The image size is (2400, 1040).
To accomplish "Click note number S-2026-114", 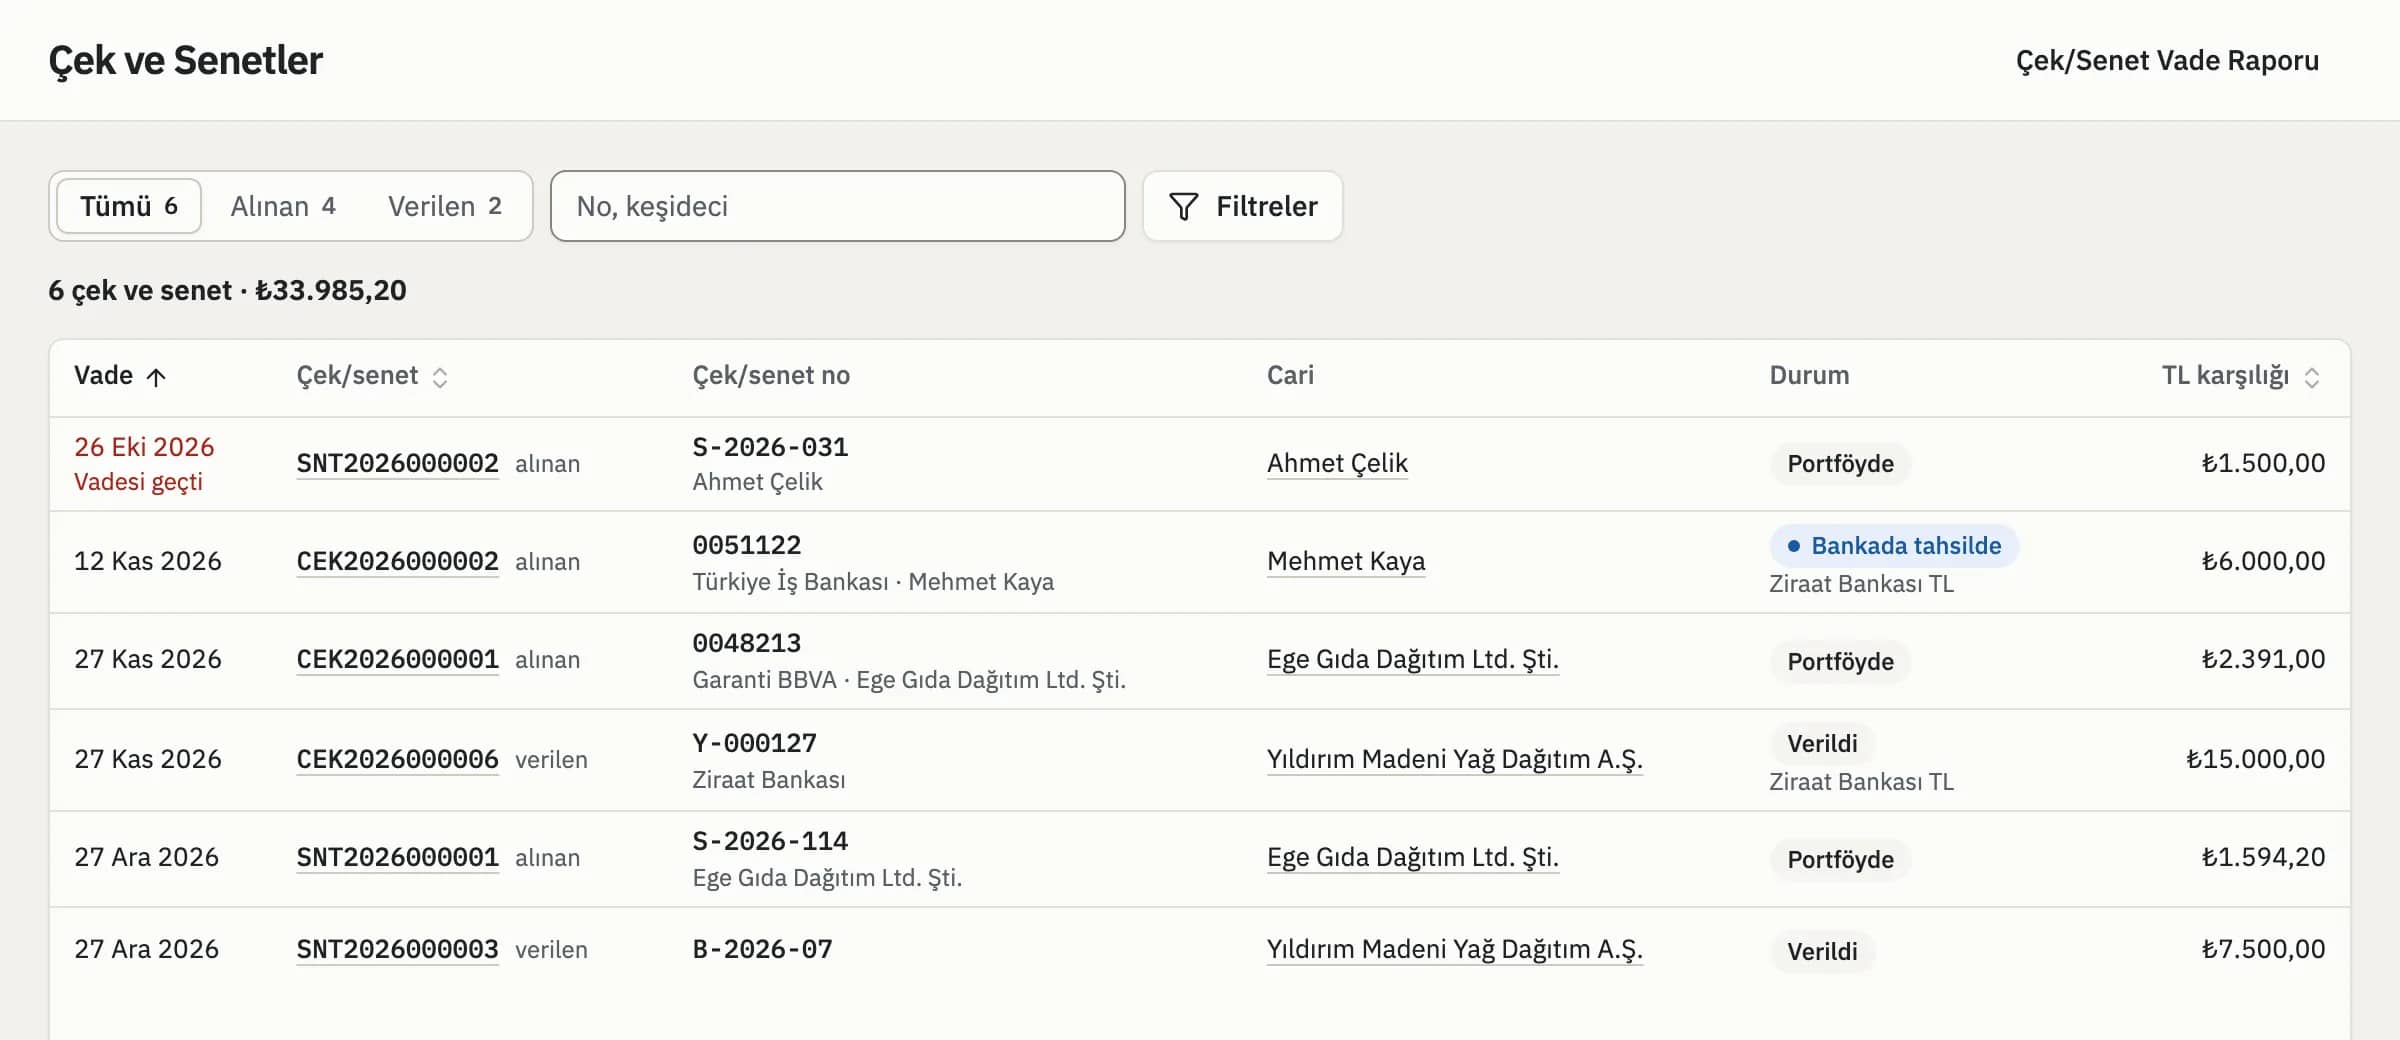I will click(x=770, y=841).
